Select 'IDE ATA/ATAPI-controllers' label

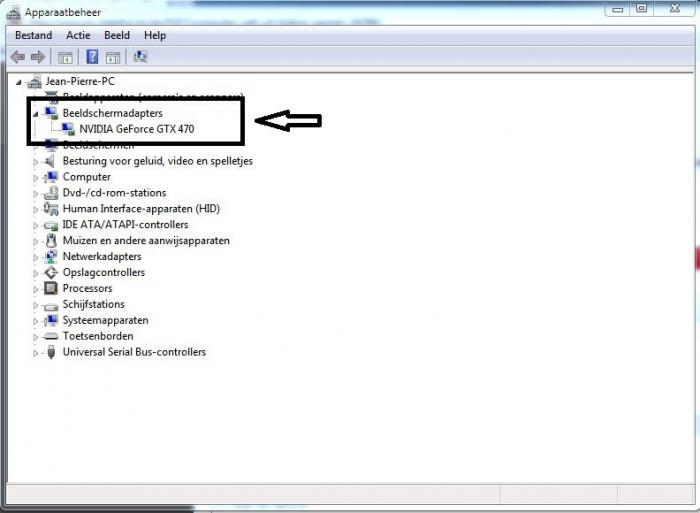coord(125,225)
